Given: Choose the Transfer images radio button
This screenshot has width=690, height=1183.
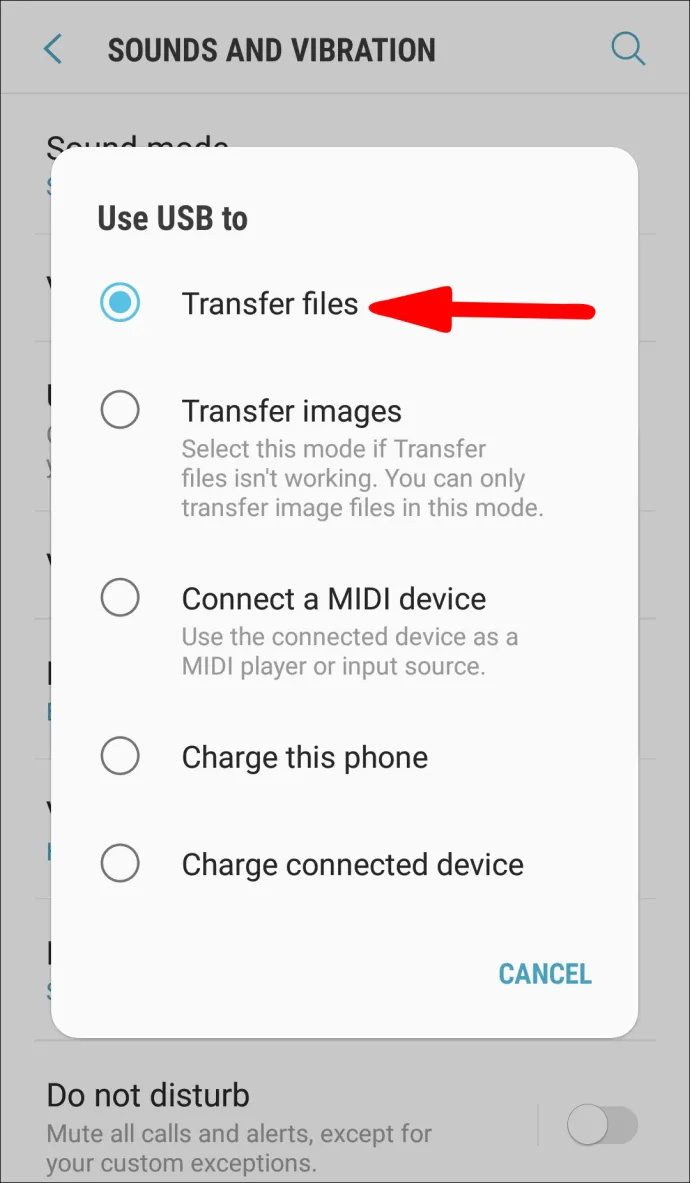Looking at the screenshot, I should point(120,410).
